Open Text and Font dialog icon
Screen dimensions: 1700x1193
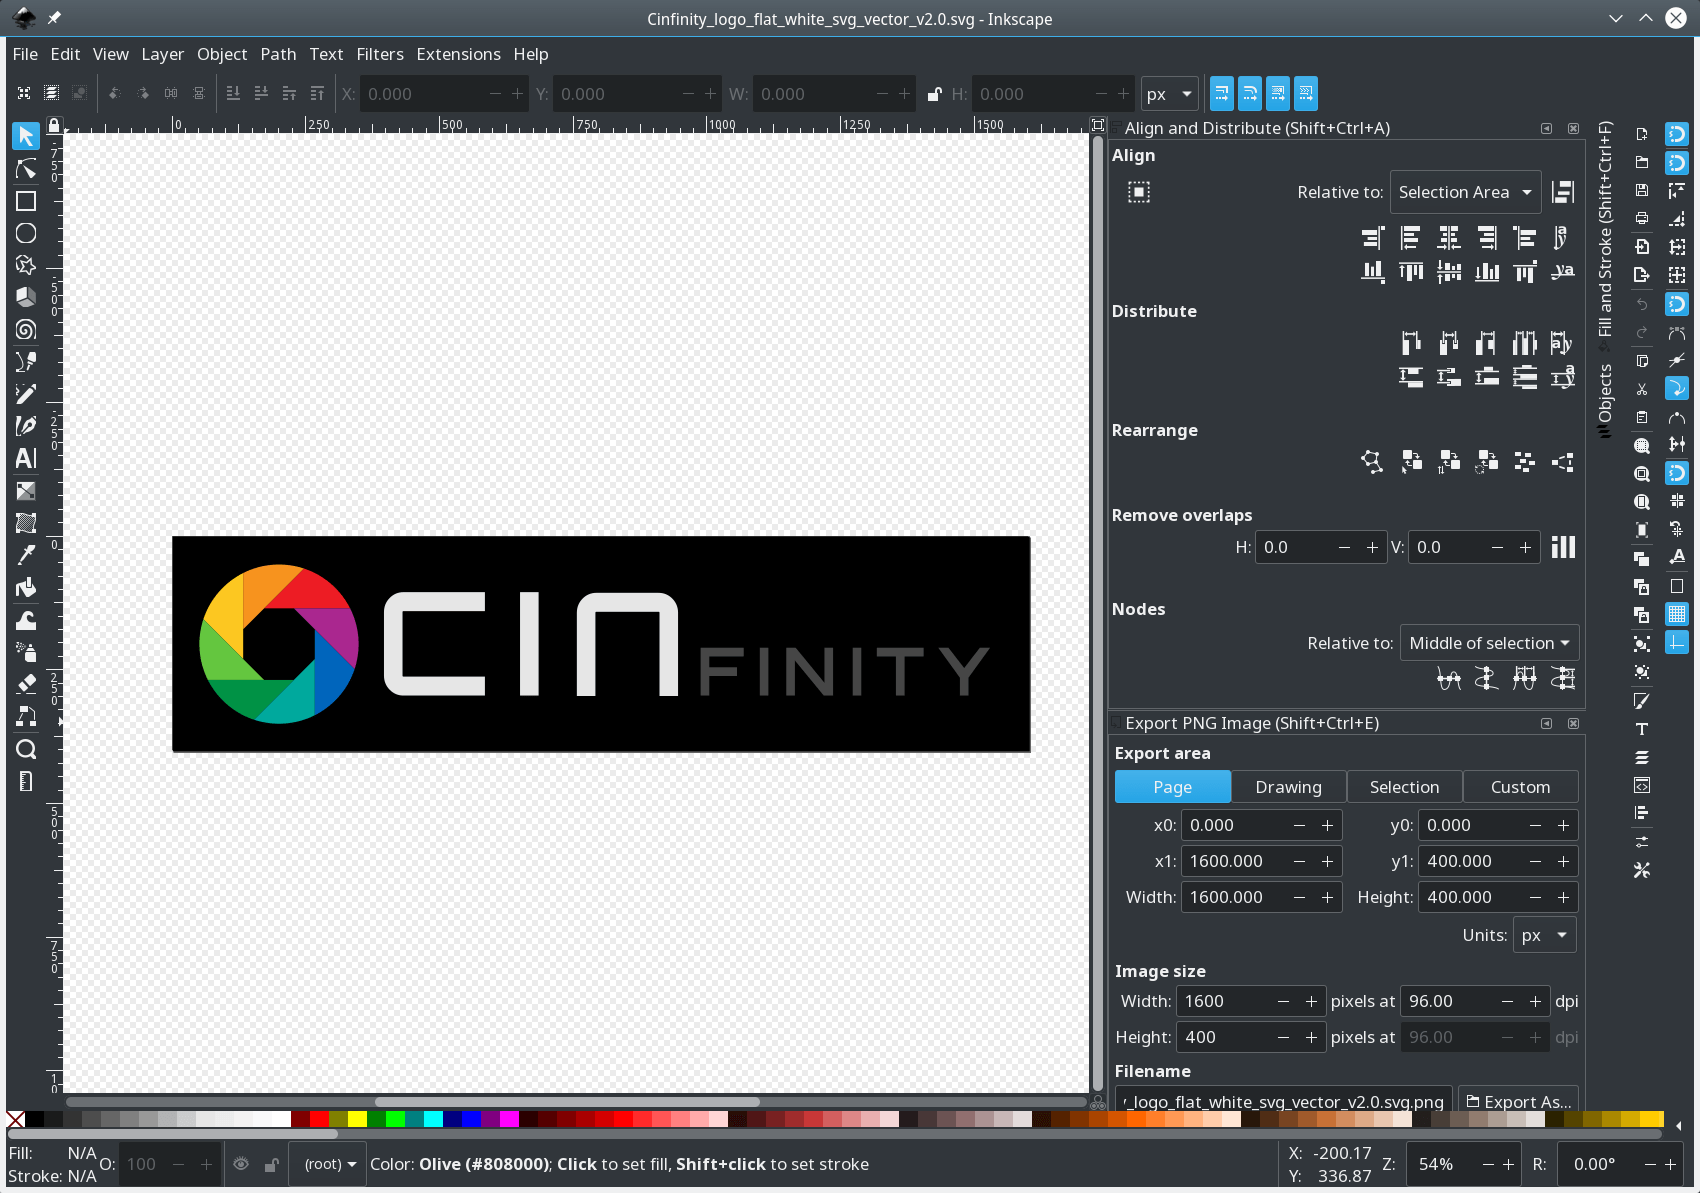click(x=1642, y=729)
